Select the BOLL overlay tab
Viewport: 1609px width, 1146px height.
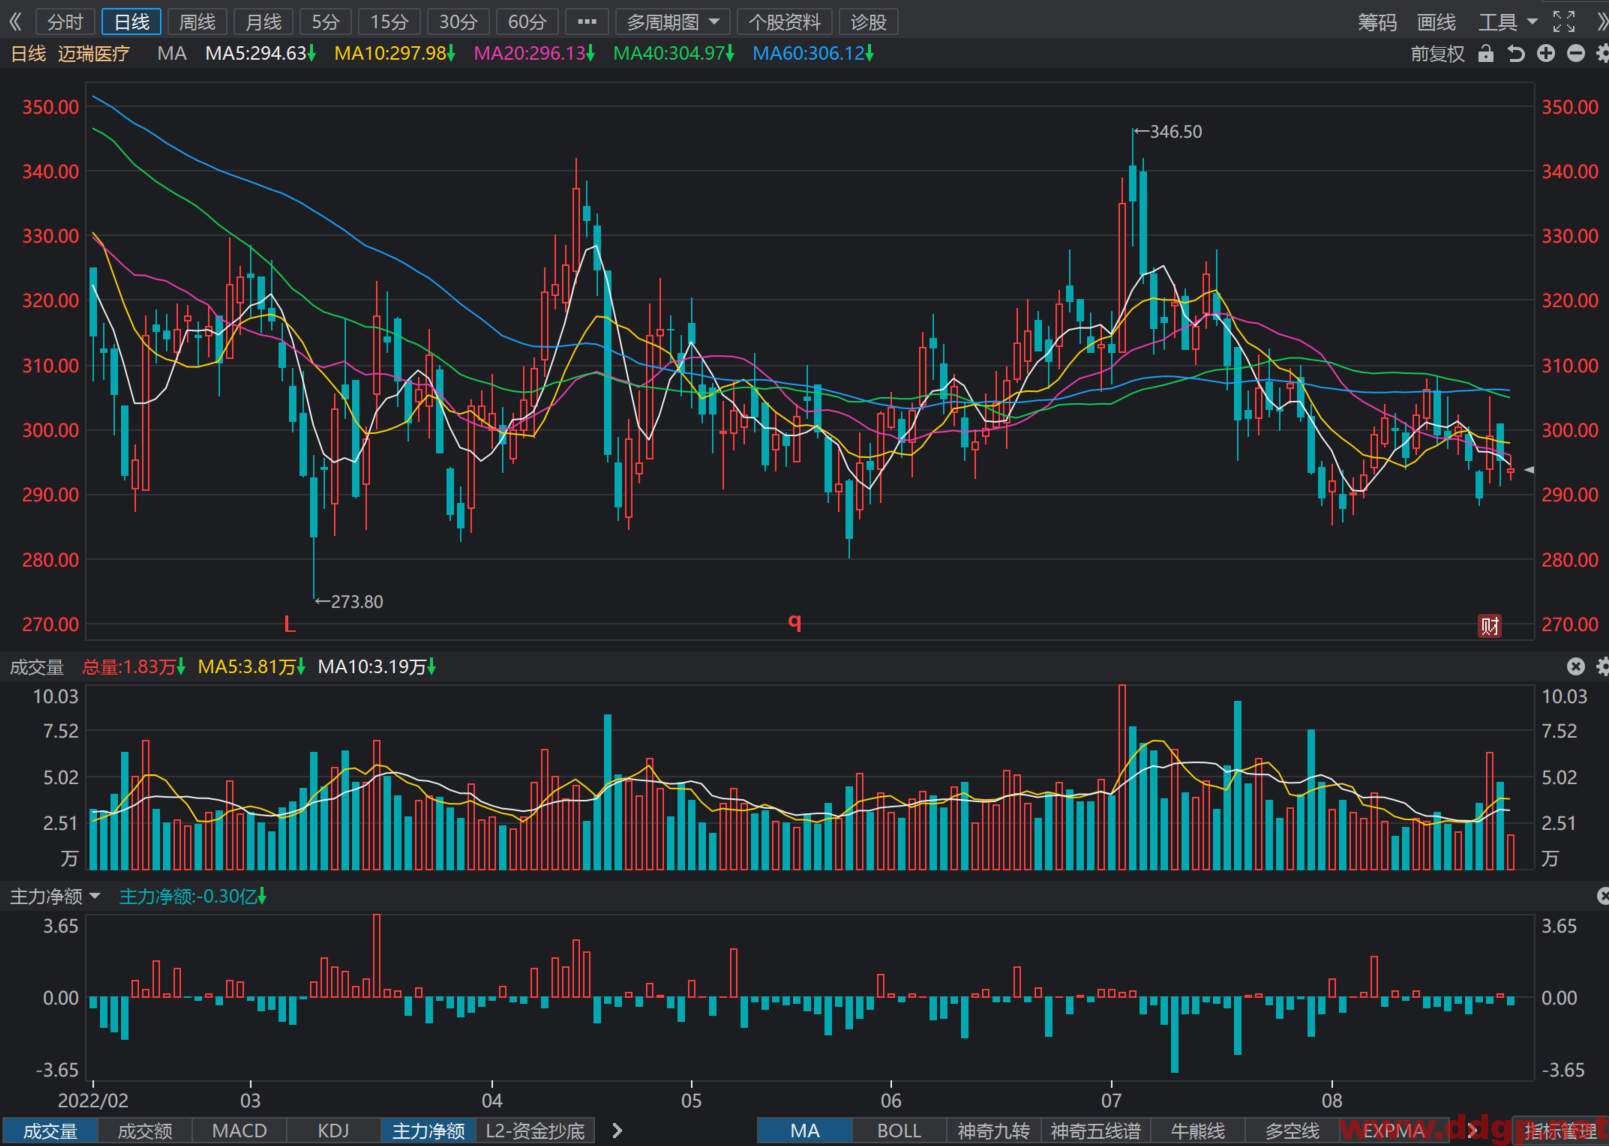899,1131
